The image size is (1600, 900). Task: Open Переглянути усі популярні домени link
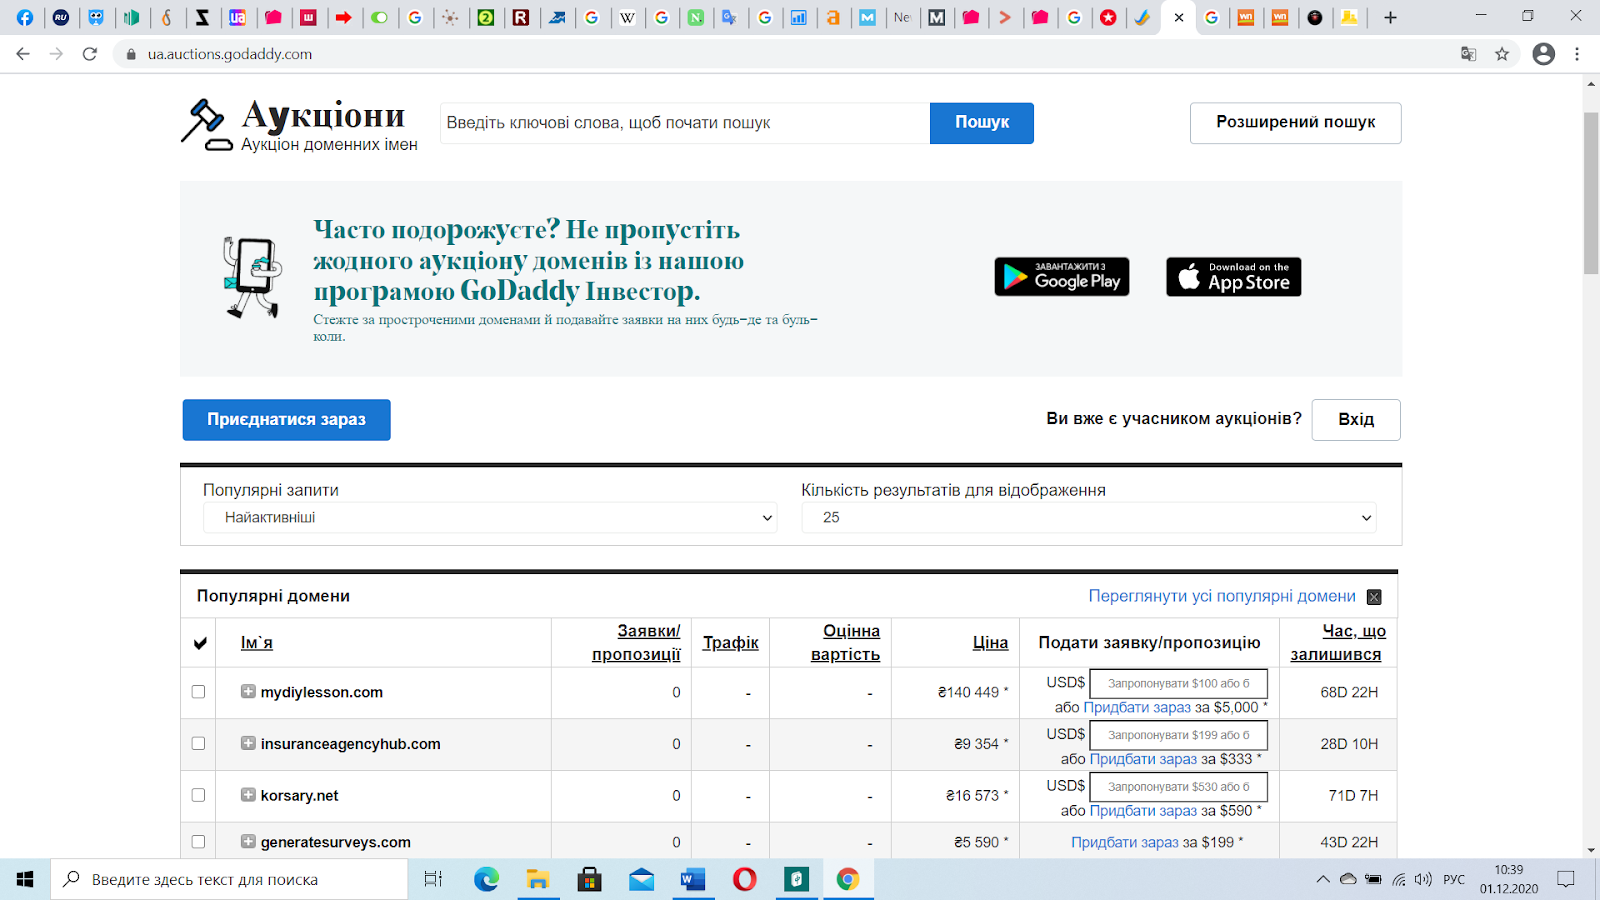point(1222,596)
